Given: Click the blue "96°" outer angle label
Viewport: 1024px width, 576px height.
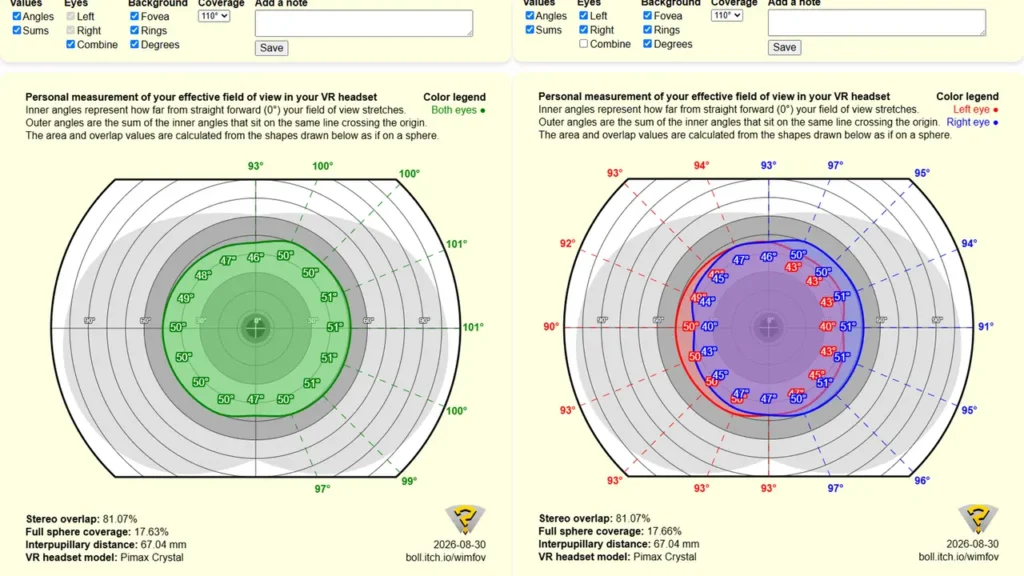Looking at the screenshot, I should pos(921,481).
